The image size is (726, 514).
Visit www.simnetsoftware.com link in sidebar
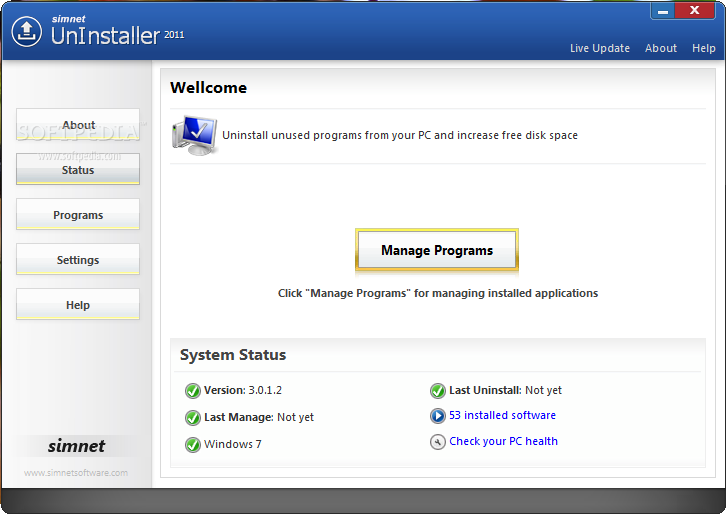[x=76, y=473]
